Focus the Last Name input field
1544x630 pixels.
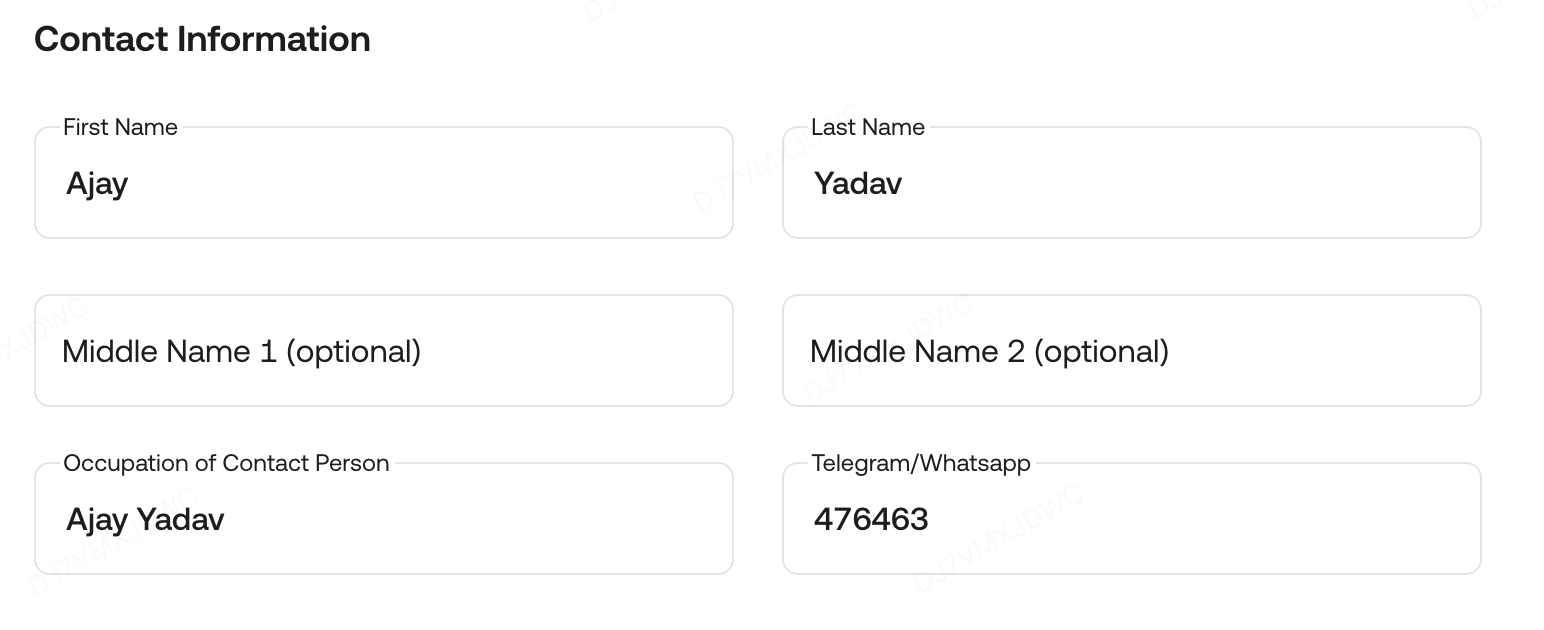[1131, 183]
